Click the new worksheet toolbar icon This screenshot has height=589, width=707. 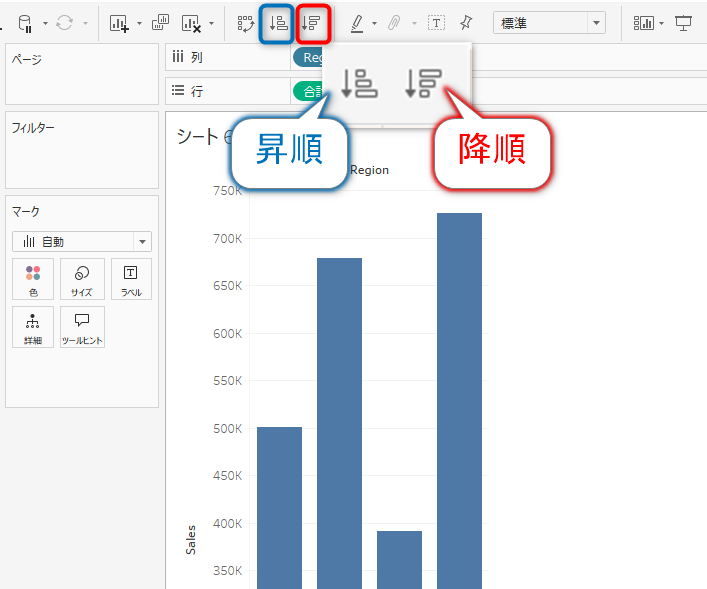coord(119,23)
